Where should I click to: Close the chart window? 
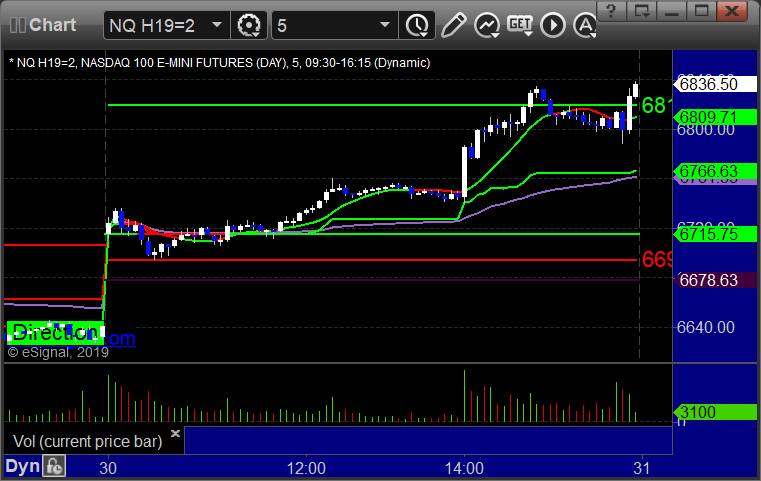tap(732, 11)
